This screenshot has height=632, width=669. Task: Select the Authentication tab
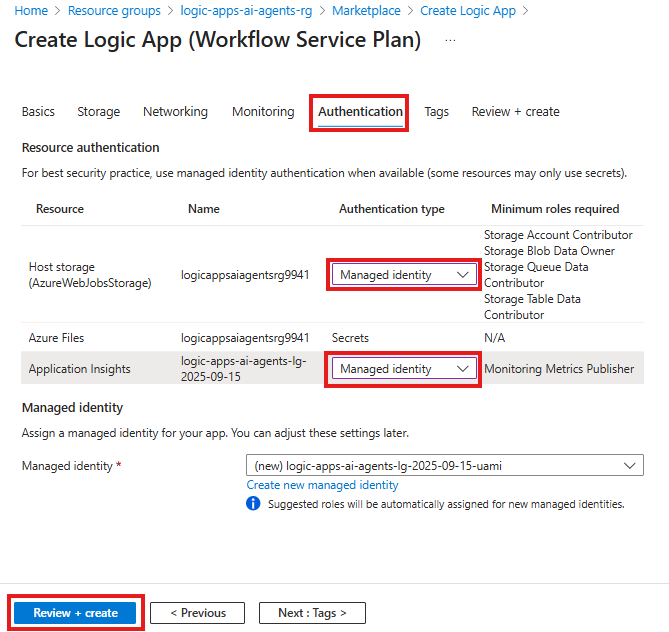point(360,112)
